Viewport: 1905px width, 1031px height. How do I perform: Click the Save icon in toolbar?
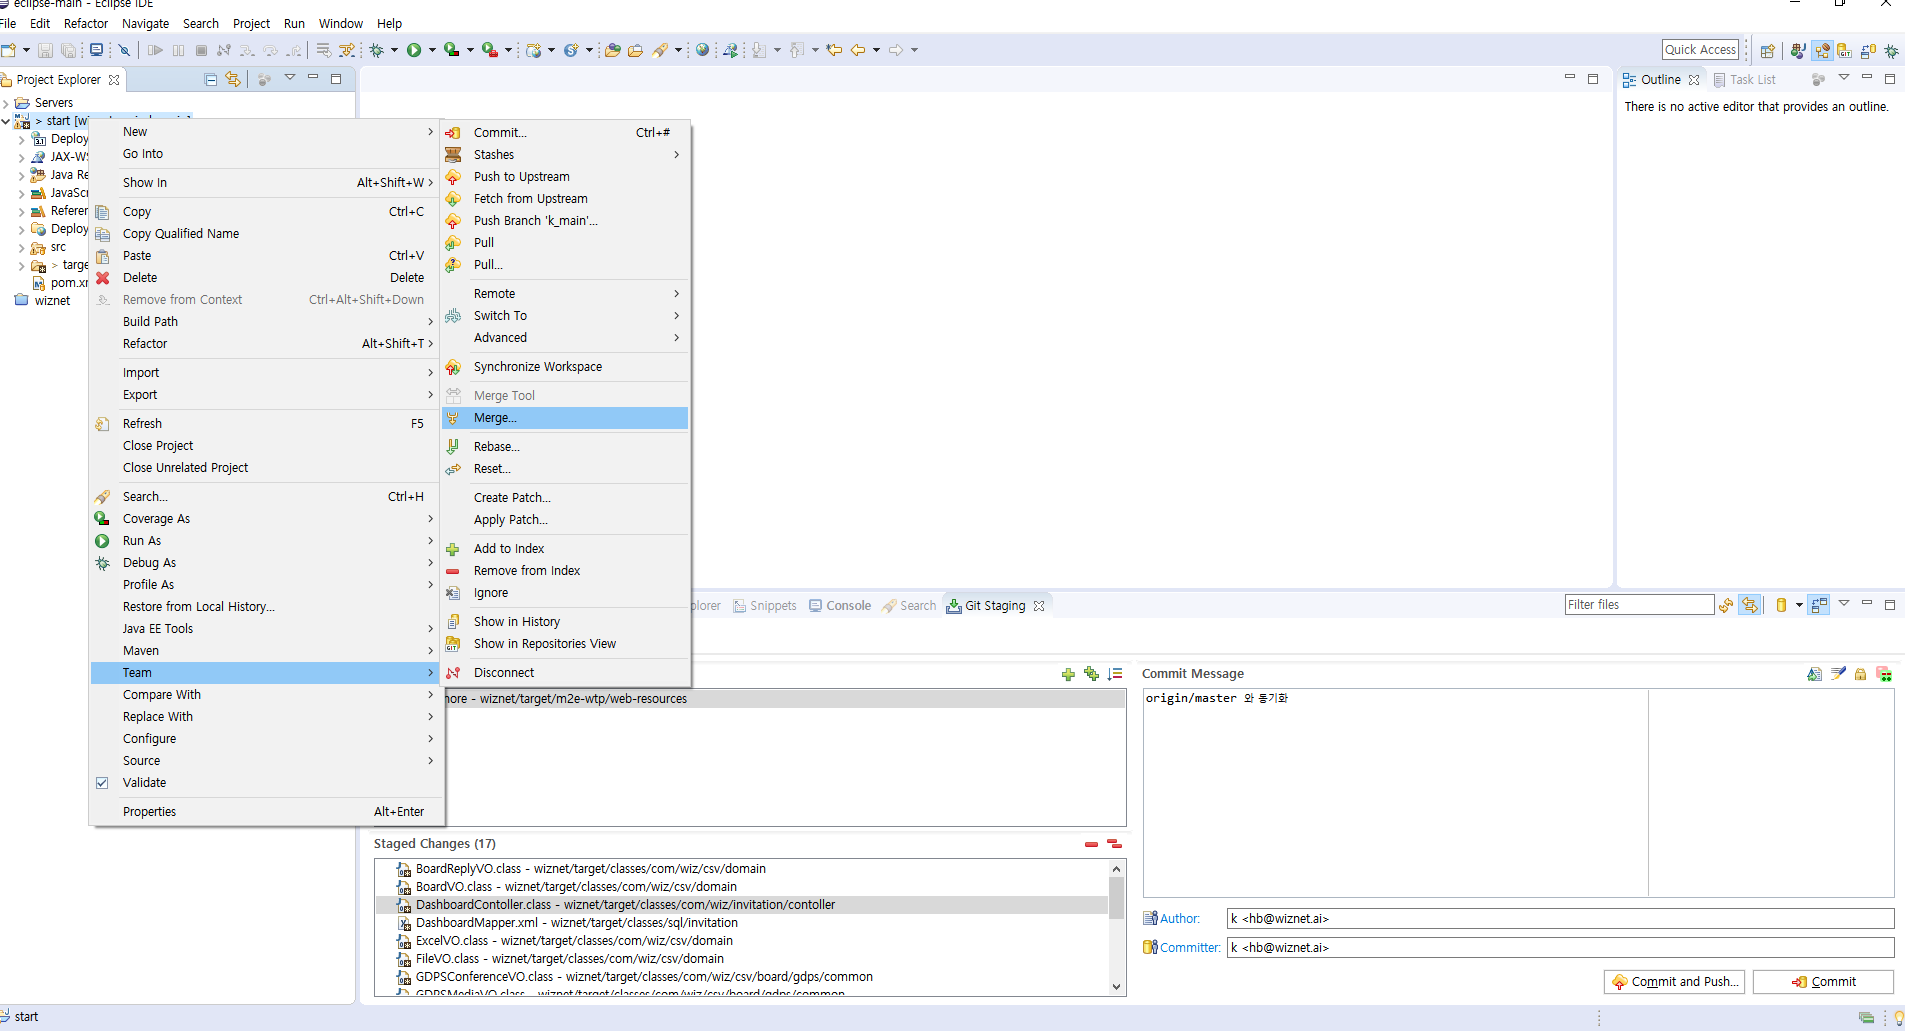pyautogui.click(x=46, y=50)
